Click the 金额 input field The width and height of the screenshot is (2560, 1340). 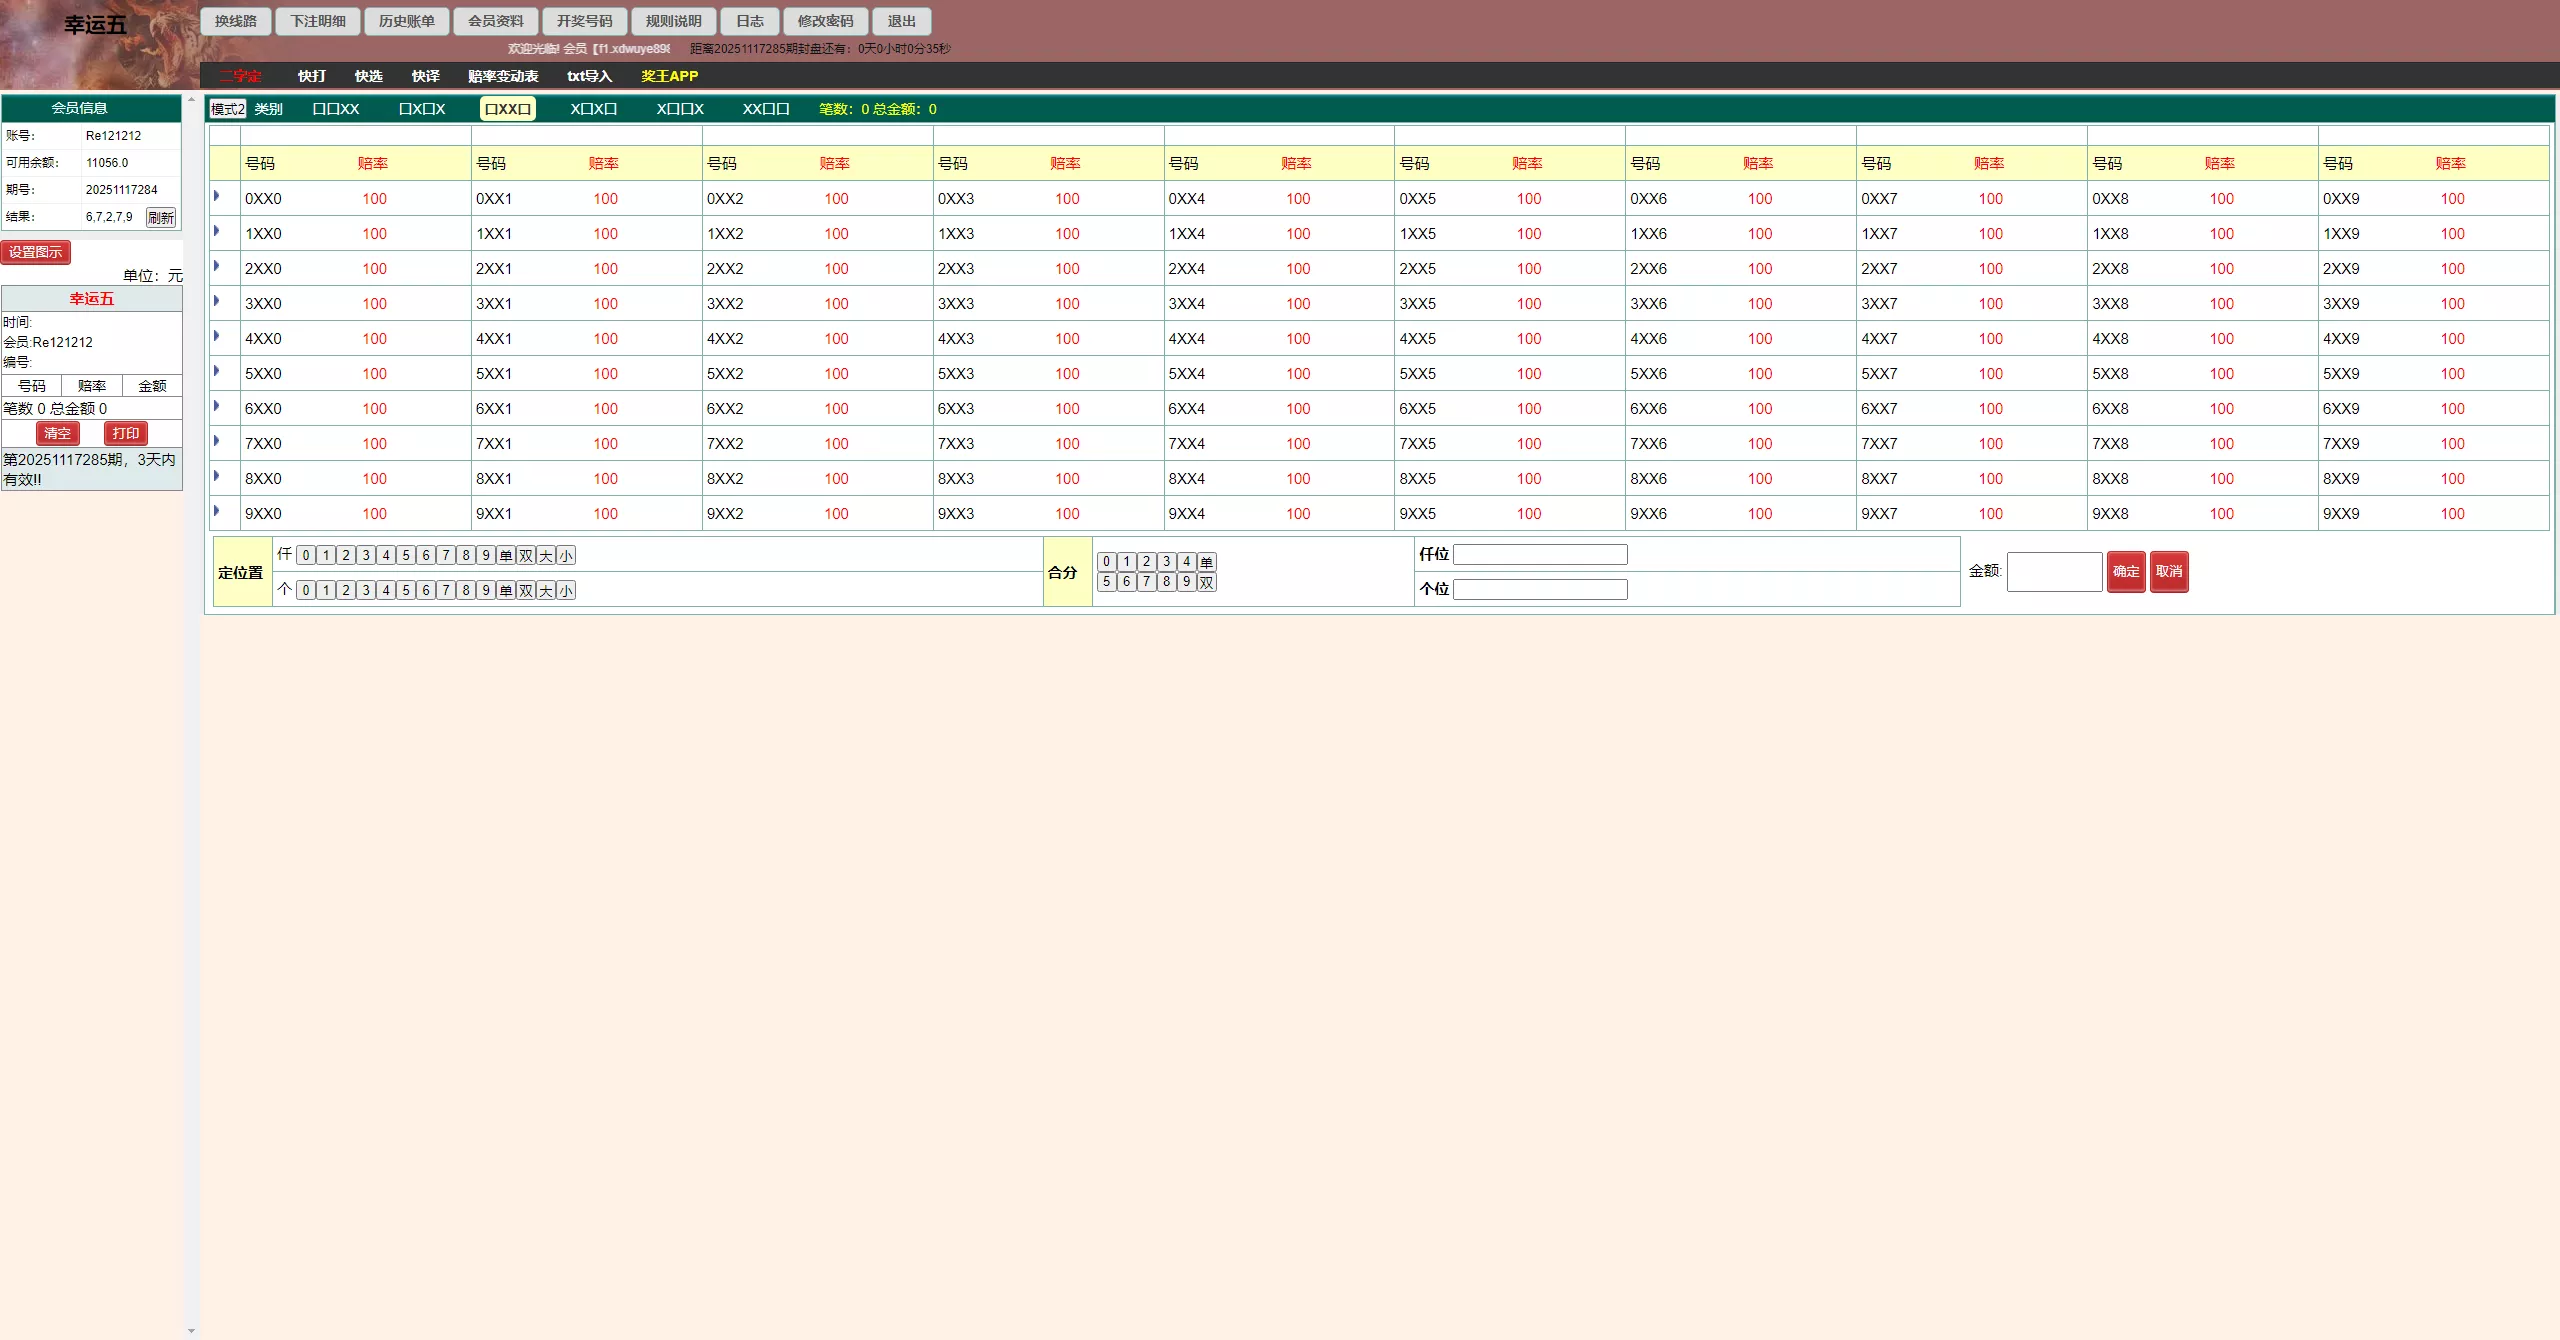[2054, 572]
